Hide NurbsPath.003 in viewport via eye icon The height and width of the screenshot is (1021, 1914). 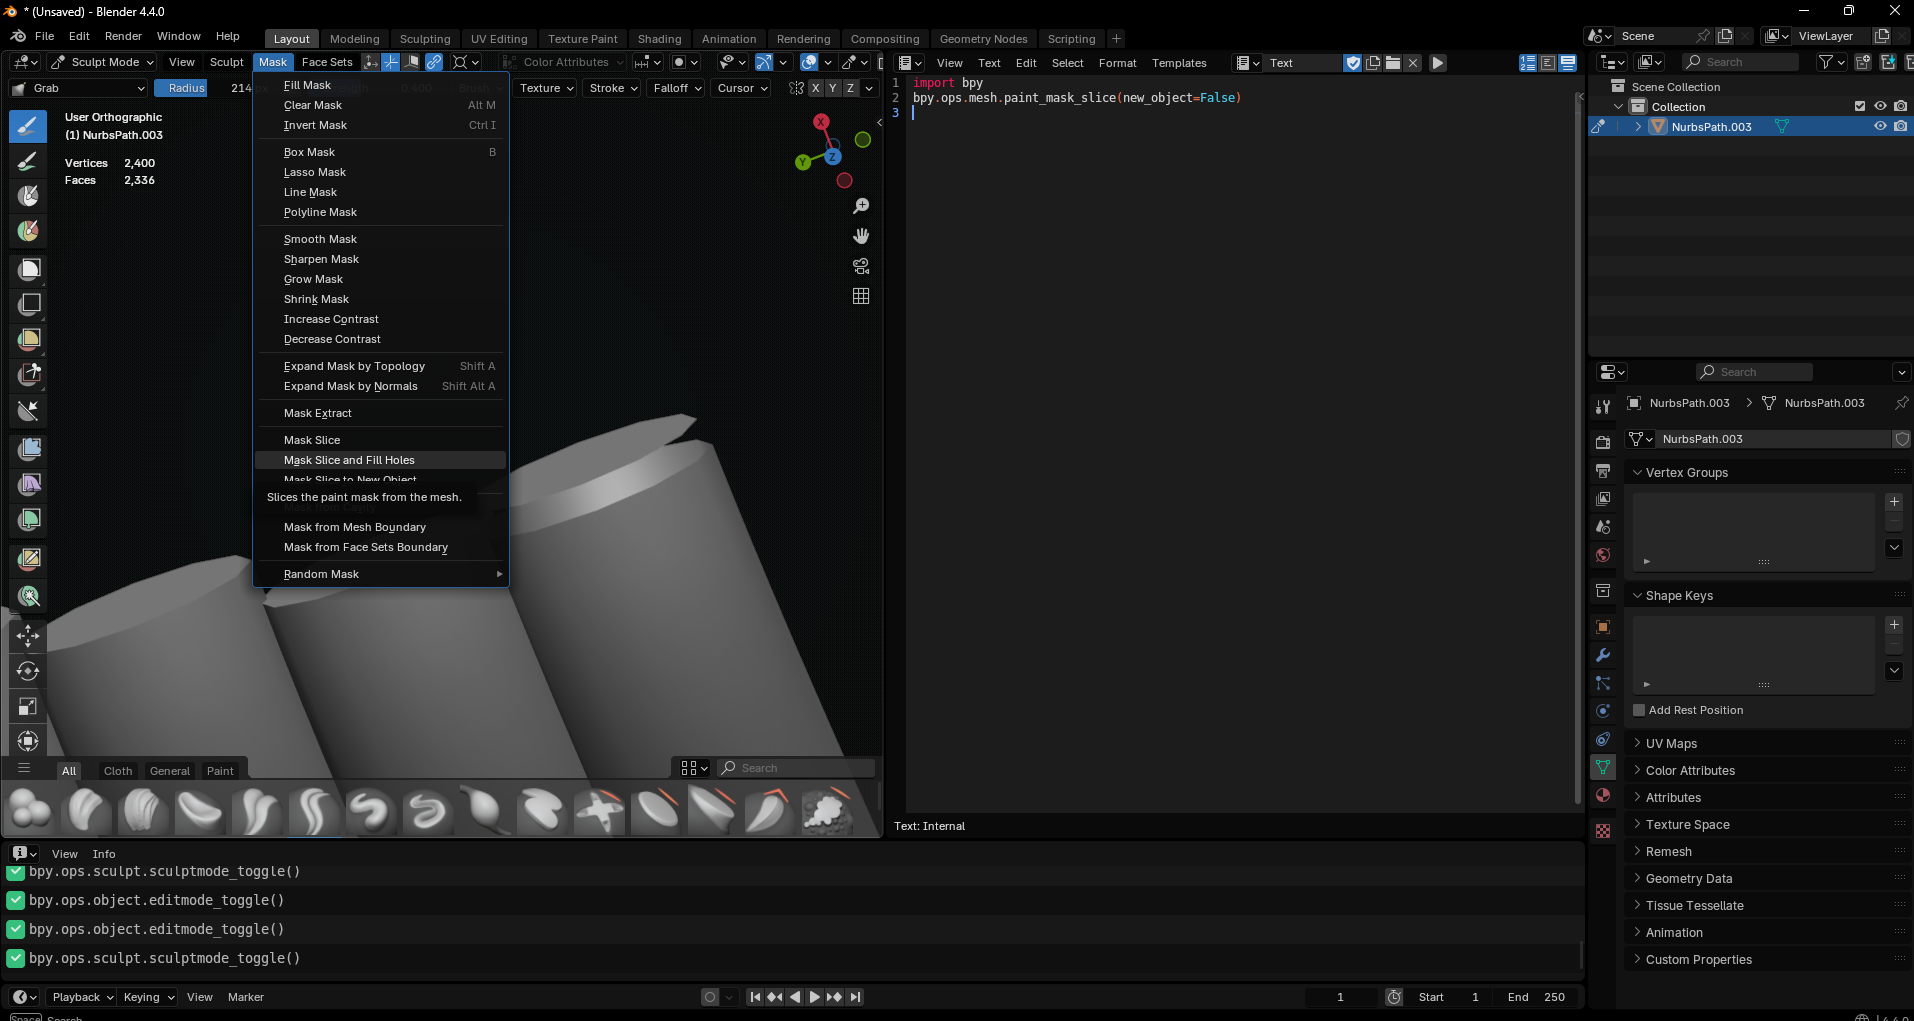click(1880, 127)
